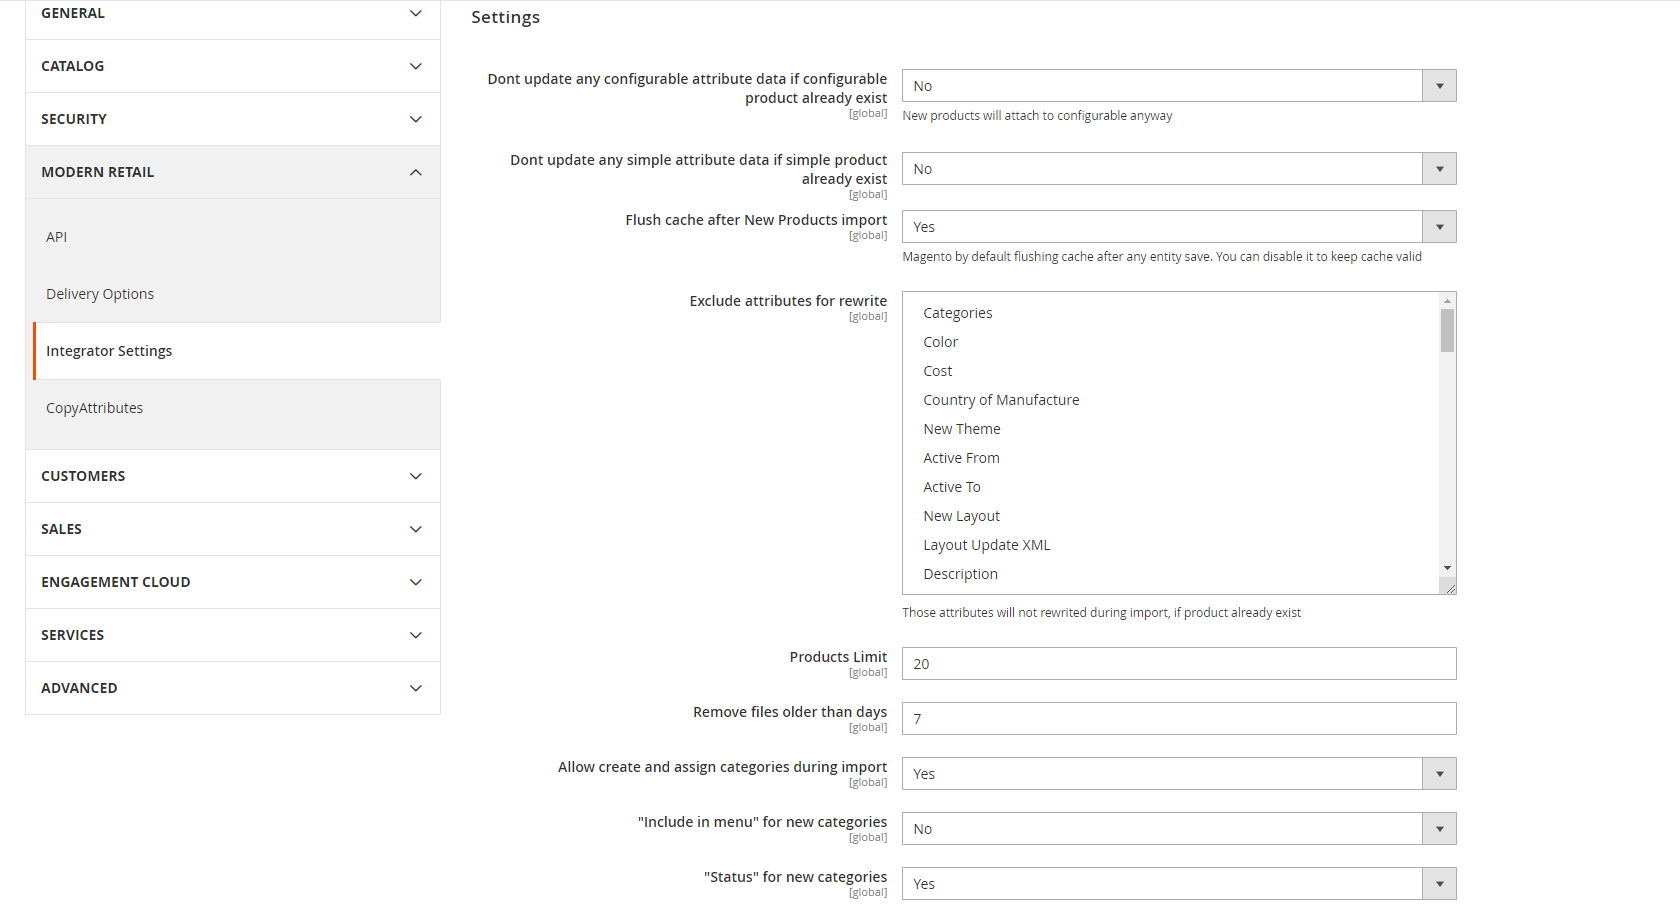1680x908 pixels.
Task: Open Flush cache after import dropdown
Action: (x=1179, y=227)
